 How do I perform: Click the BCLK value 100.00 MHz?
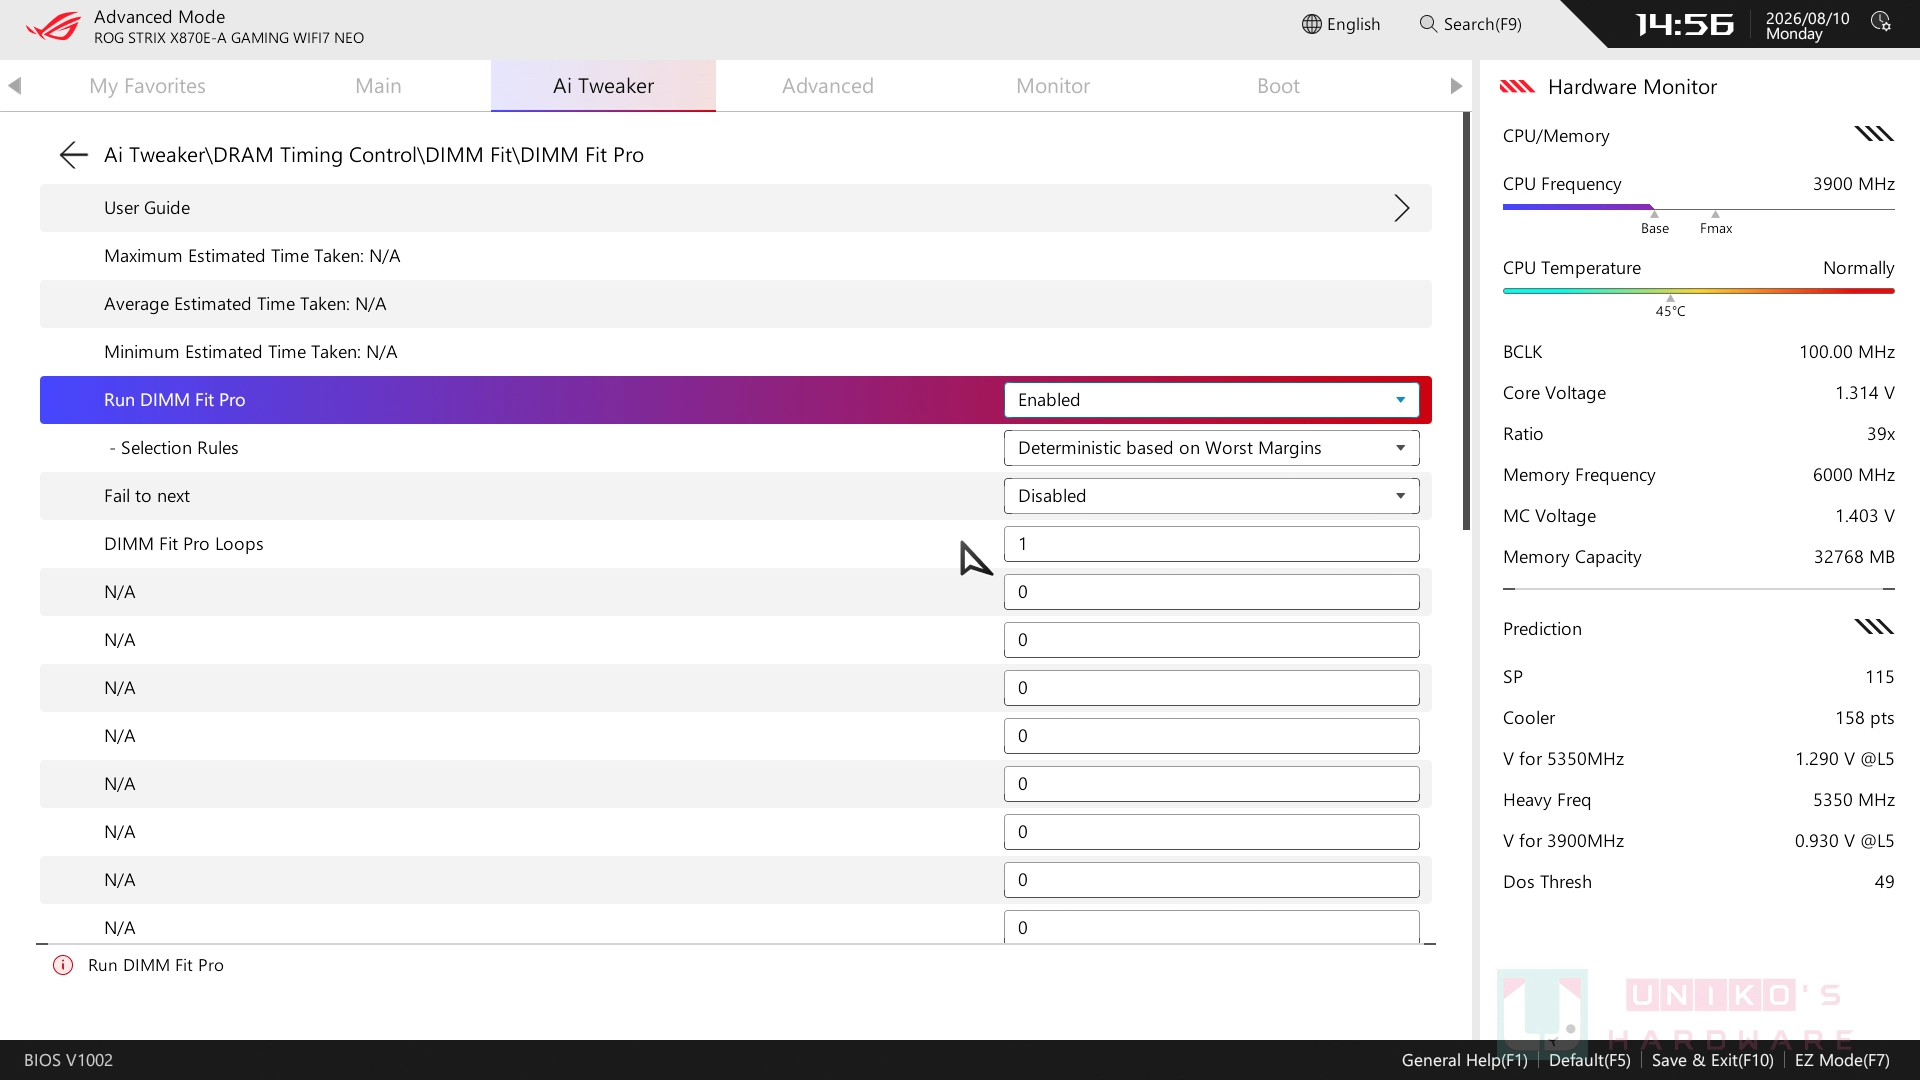click(x=1846, y=352)
